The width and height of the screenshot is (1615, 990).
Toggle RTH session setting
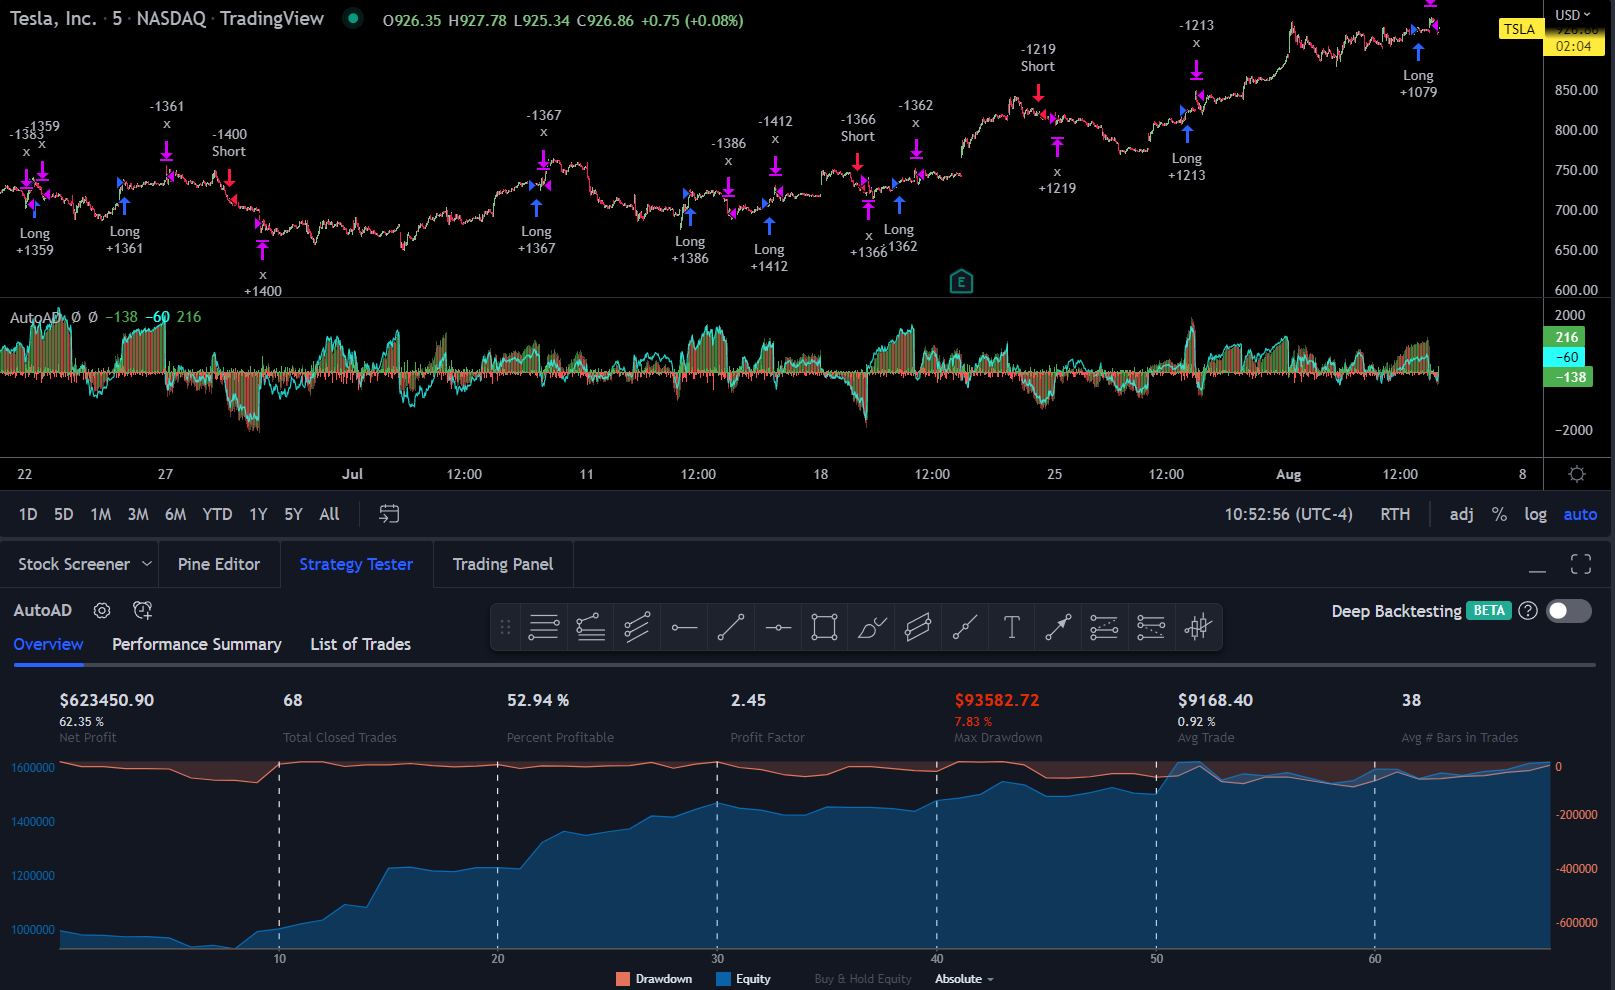coord(1395,514)
